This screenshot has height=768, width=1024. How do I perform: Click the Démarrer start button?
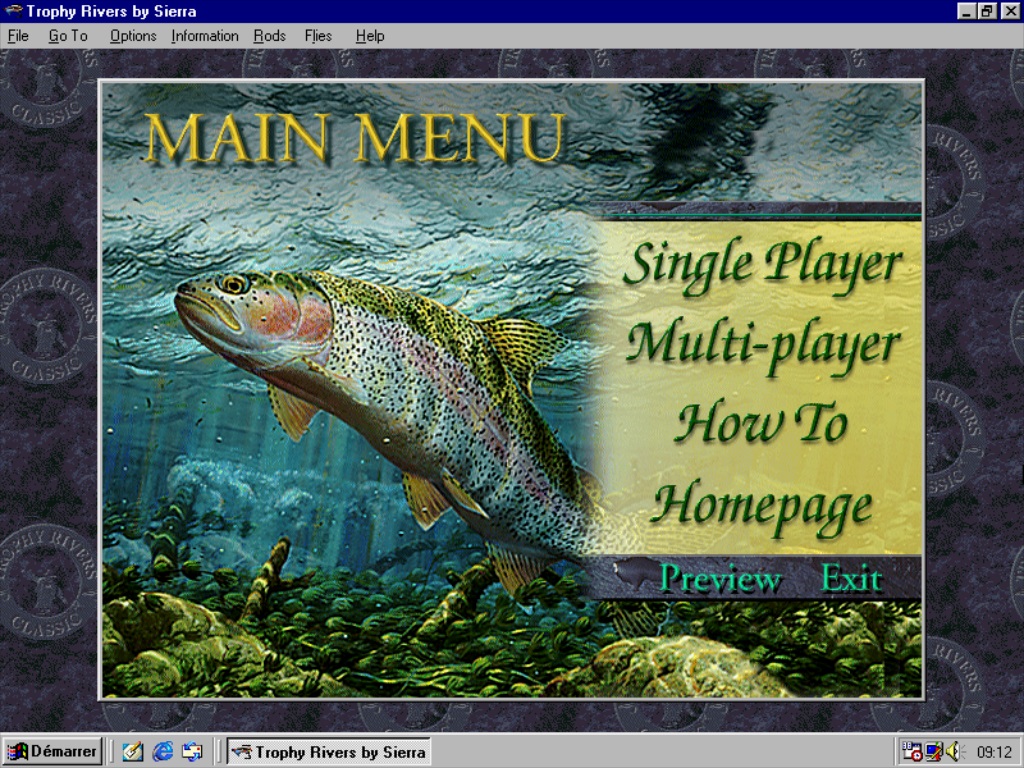pos(52,751)
